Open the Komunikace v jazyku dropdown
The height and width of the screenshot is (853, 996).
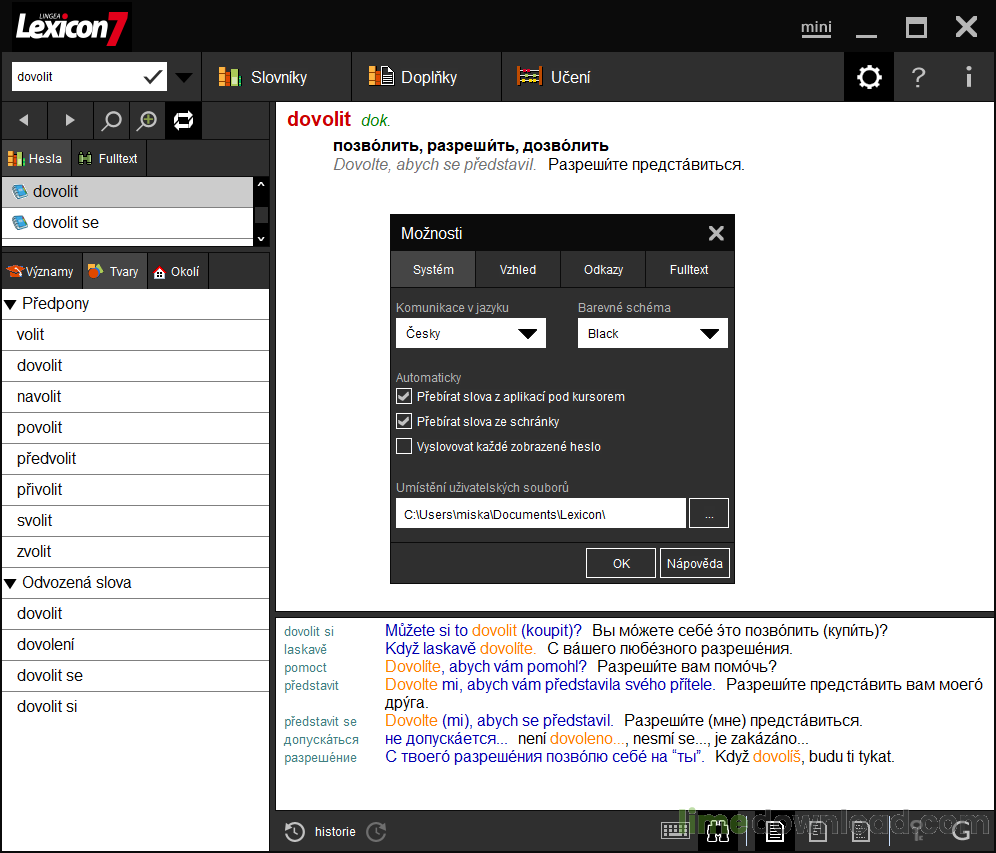pyautogui.click(x=471, y=333)
